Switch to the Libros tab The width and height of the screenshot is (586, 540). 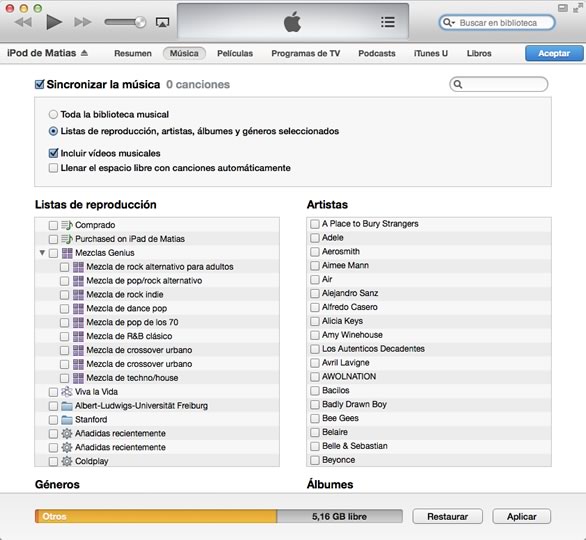tap(479, 53)
